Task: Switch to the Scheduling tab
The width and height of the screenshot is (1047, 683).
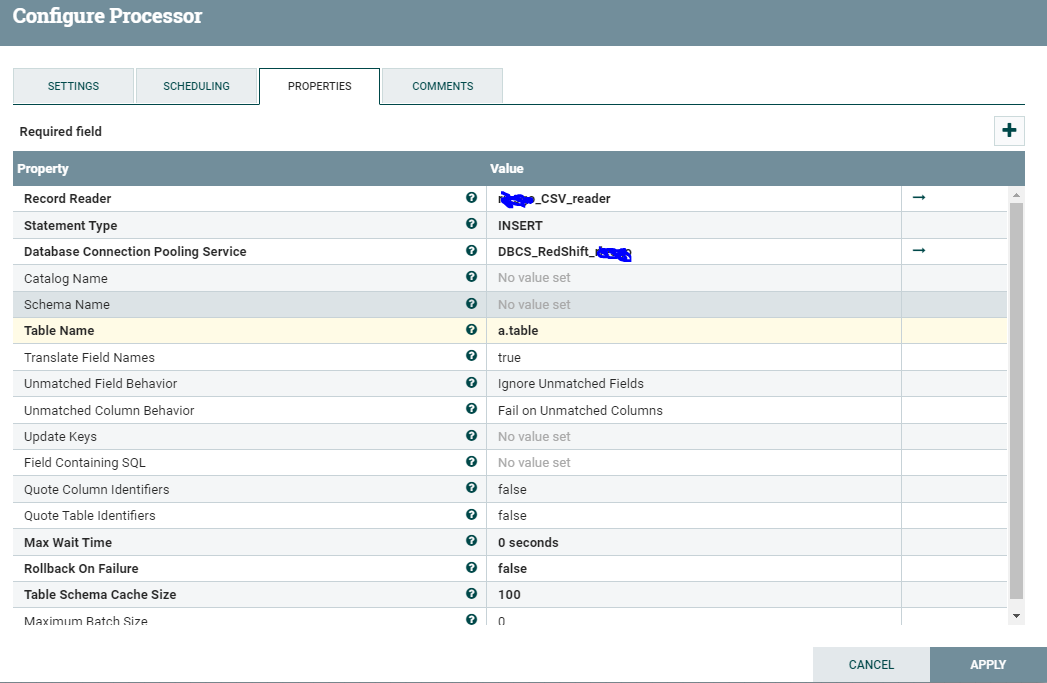Action: click(196, 86)
